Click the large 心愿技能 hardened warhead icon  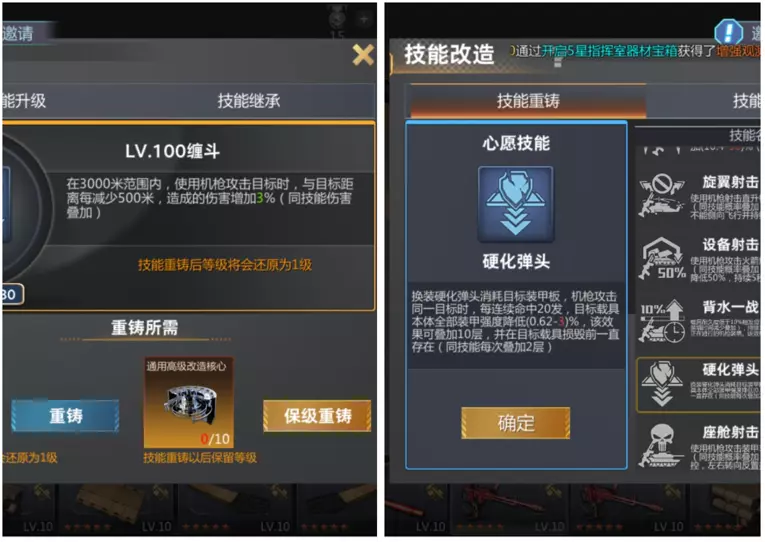click(x=516, y=204)
